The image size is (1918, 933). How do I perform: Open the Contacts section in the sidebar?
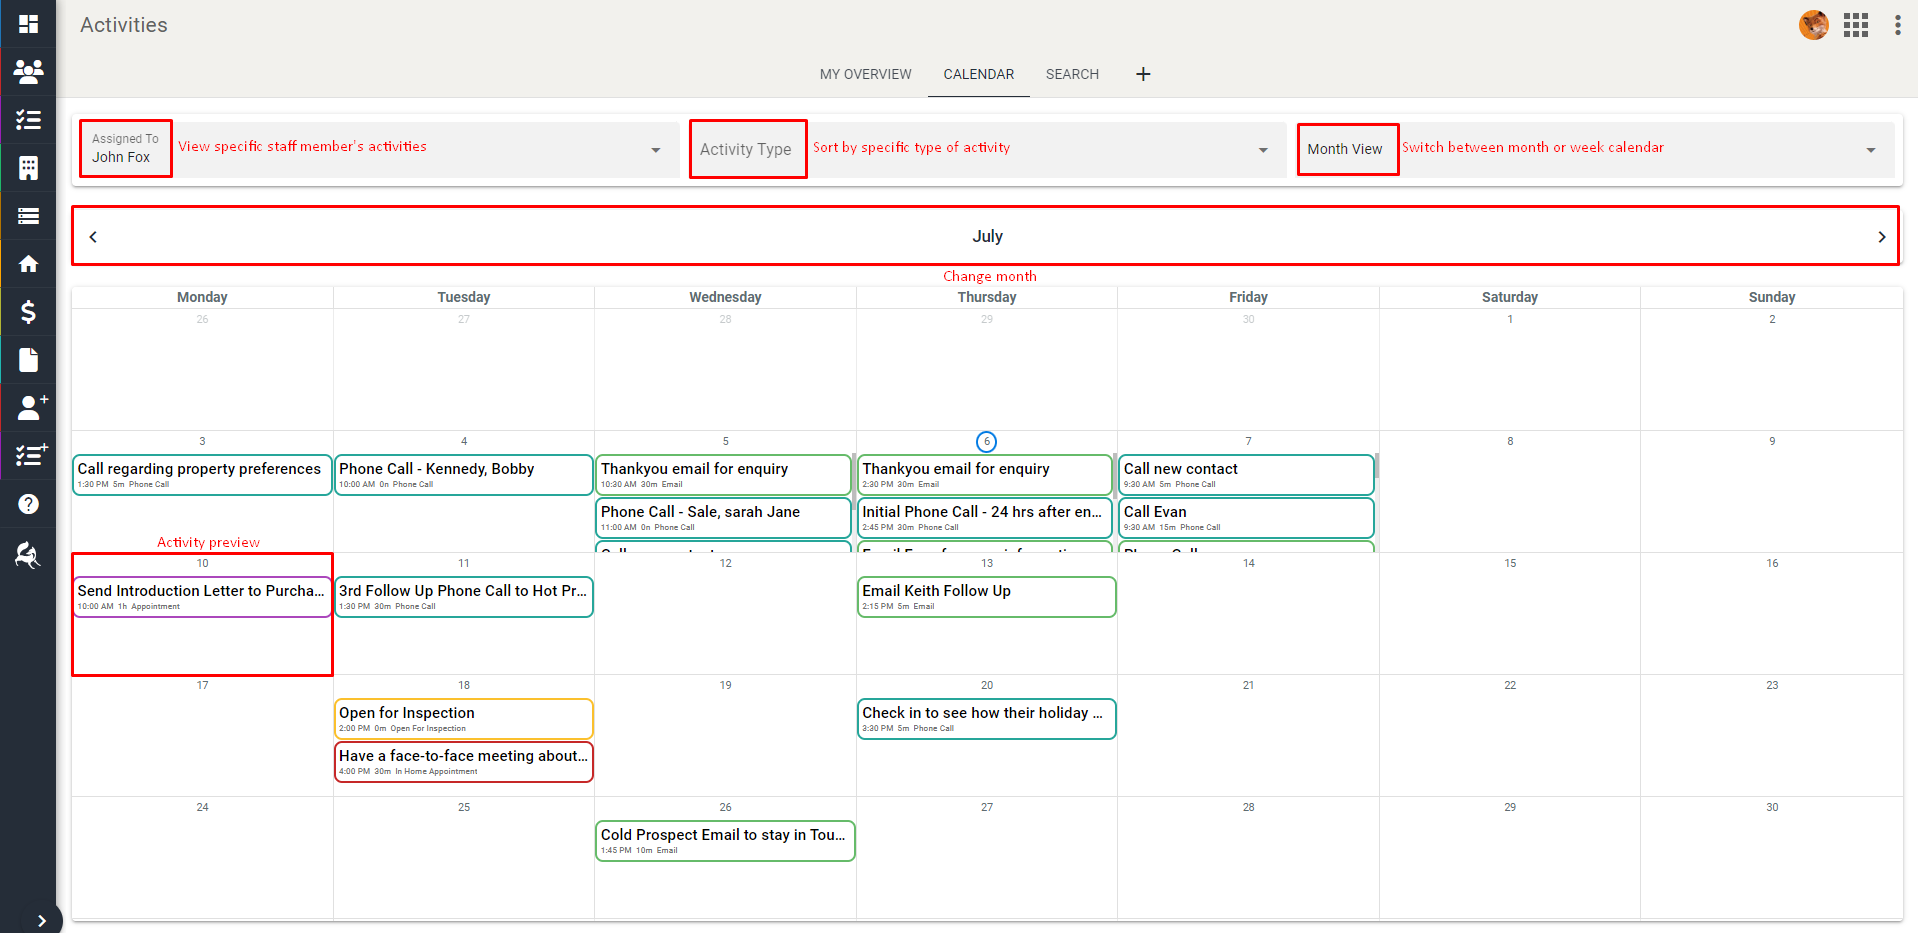click(x=27, y=72)
